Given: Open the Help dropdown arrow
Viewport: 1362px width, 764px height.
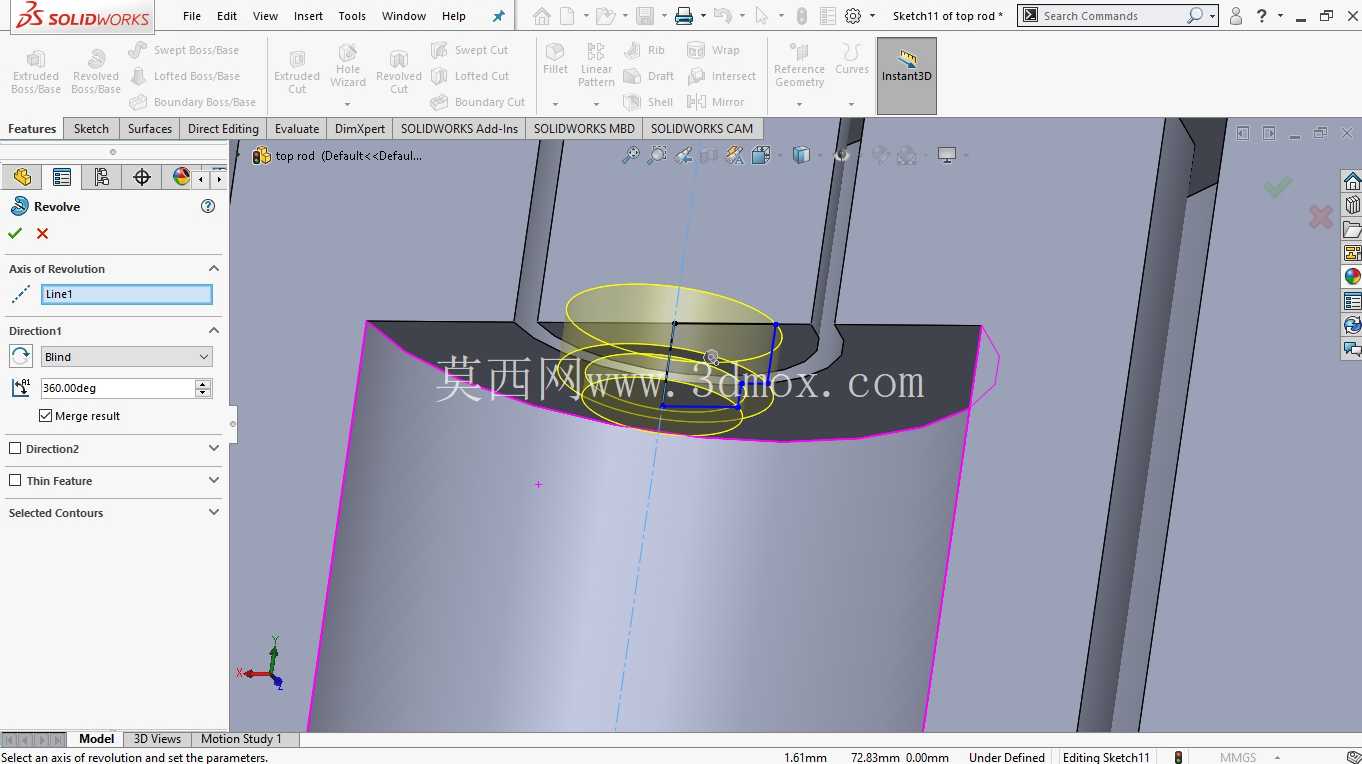Looking at the screenshot, I should pos(1282,16).
